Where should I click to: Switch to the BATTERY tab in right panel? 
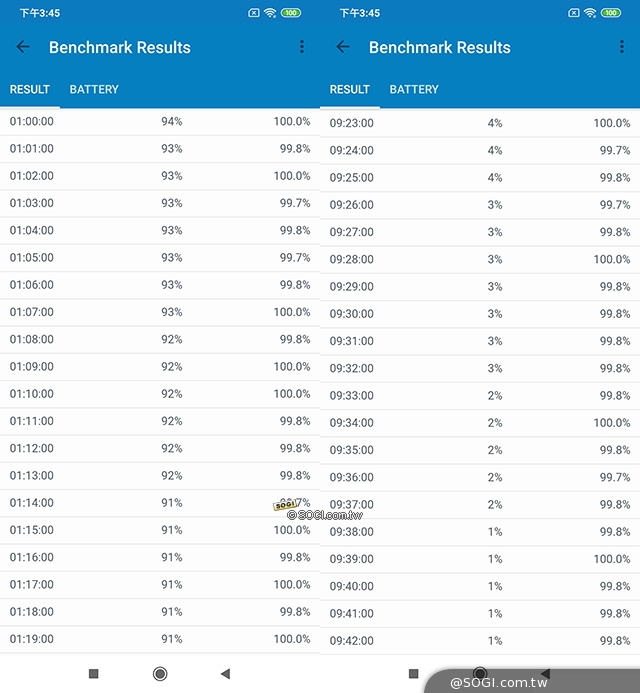[x=414, y=89]
